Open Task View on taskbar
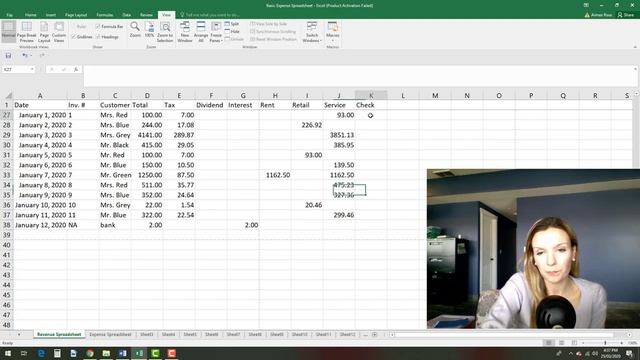The image size is (640, 360). click(24, 353)
